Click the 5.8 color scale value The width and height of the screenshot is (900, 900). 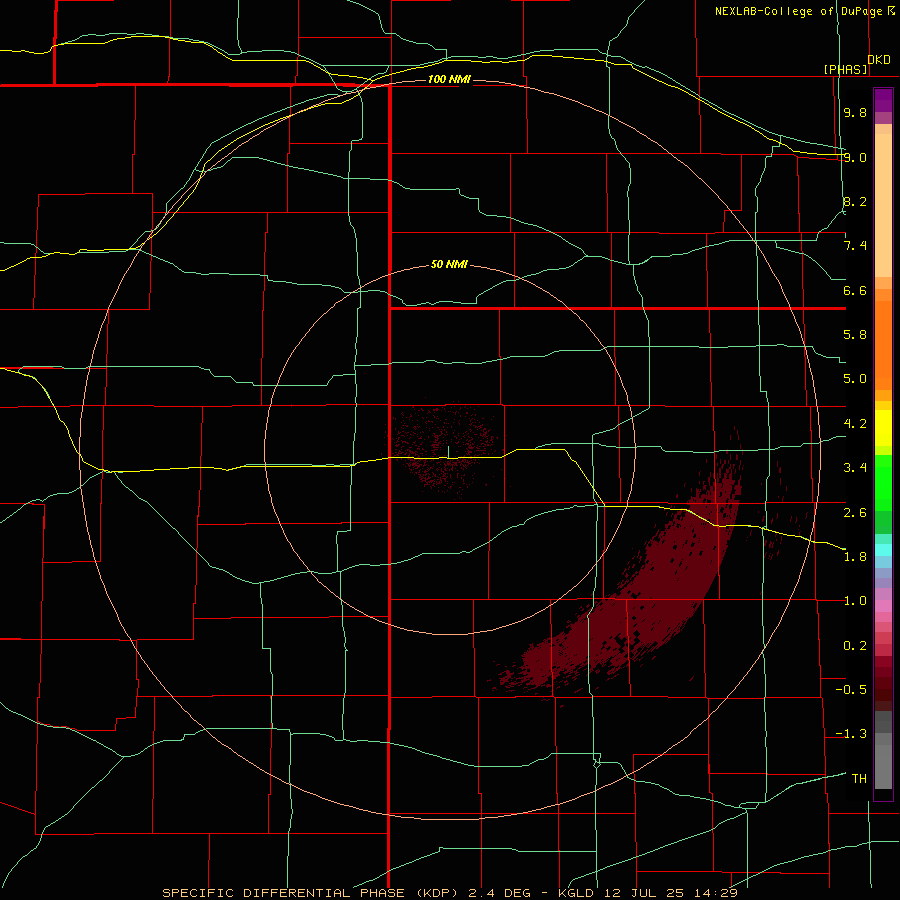point(855,335)
